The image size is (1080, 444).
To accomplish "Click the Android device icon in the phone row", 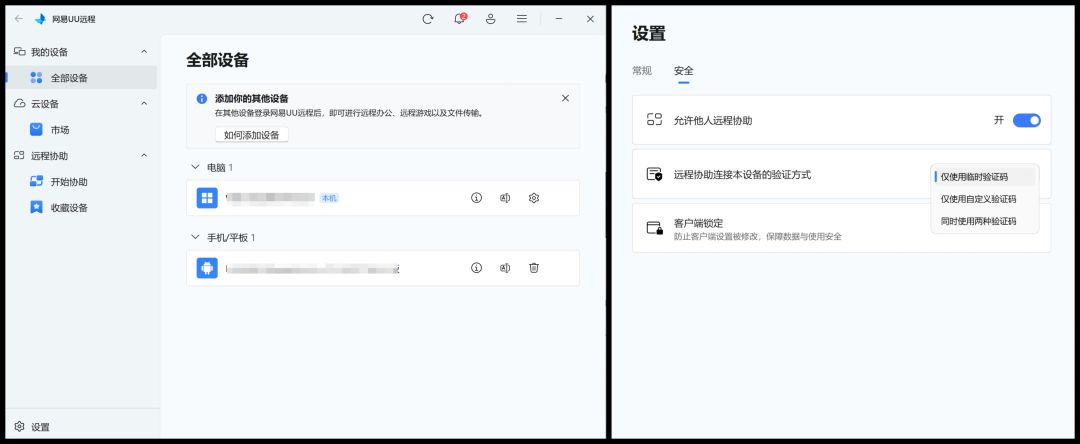I will click(207, 268).
